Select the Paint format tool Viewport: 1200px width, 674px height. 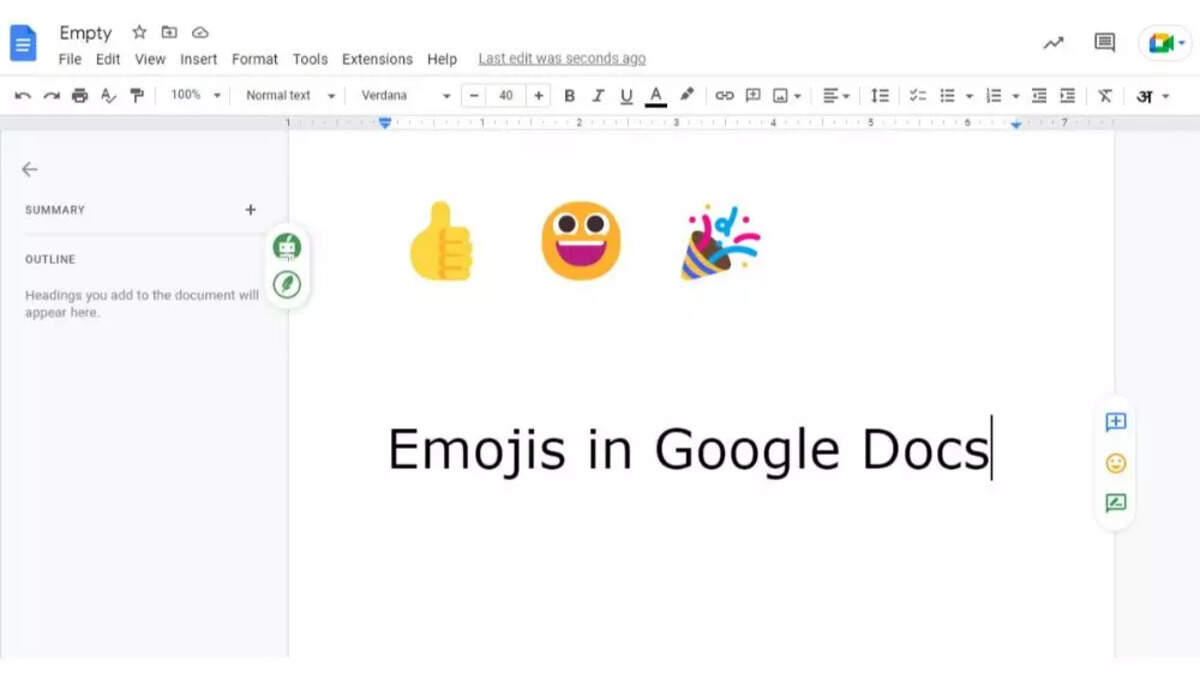pyautogui.click(x=137, y=96)
